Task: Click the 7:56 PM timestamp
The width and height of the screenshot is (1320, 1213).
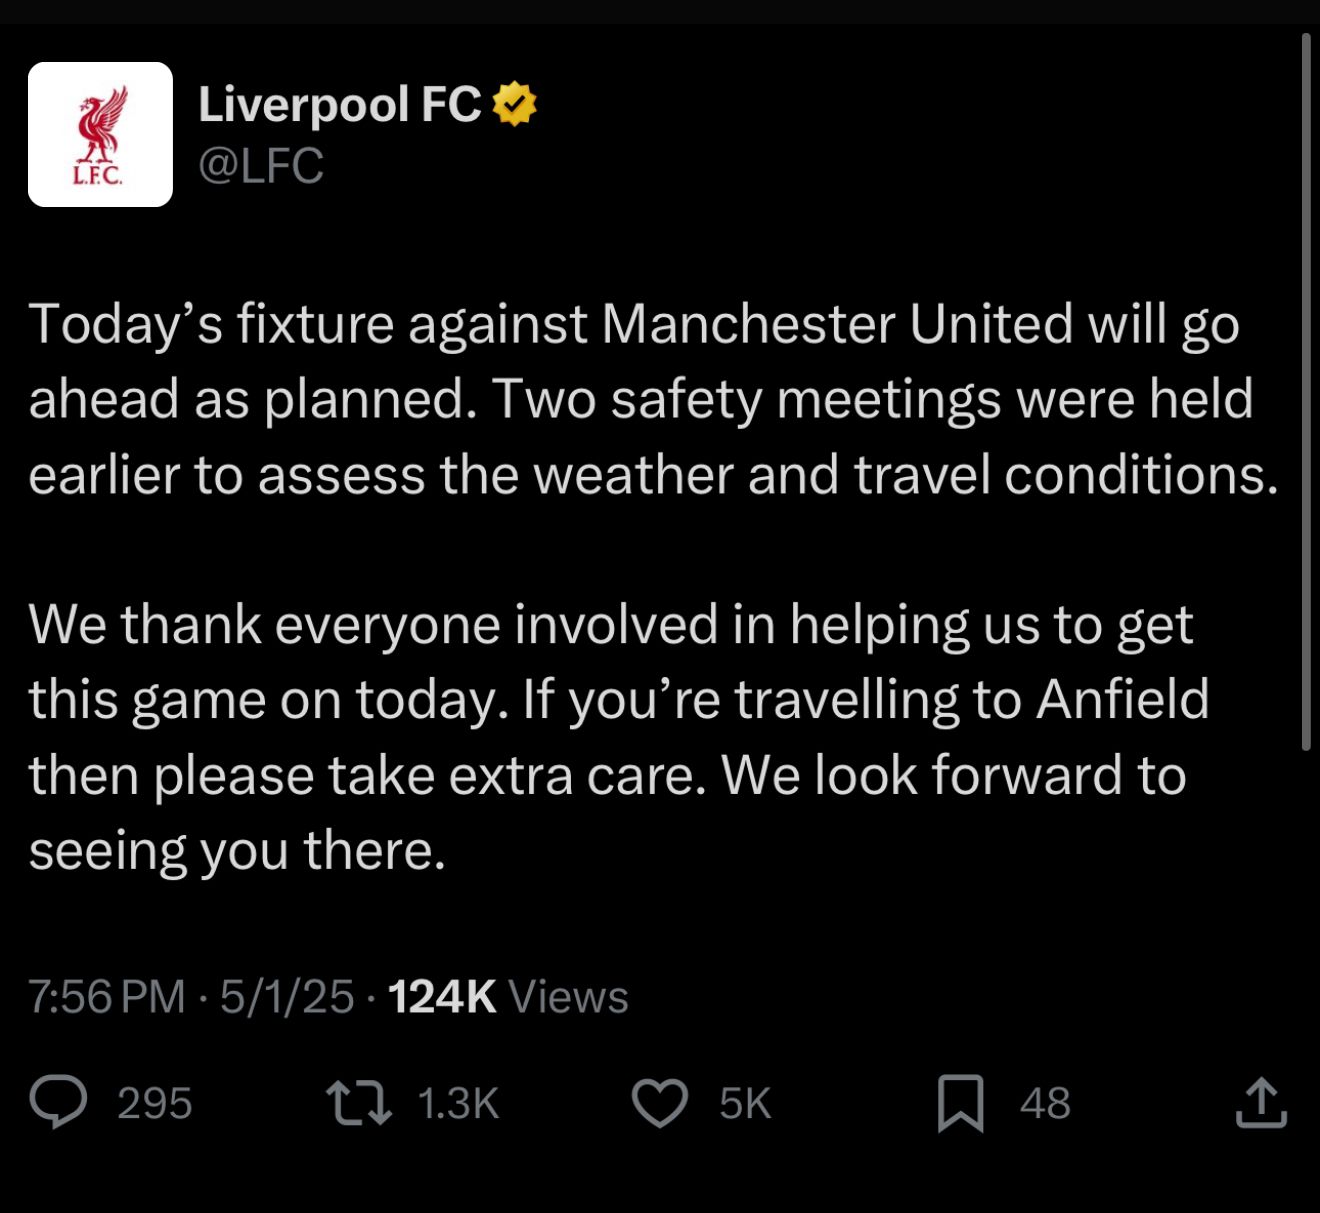Action: (x=107, y=996)
